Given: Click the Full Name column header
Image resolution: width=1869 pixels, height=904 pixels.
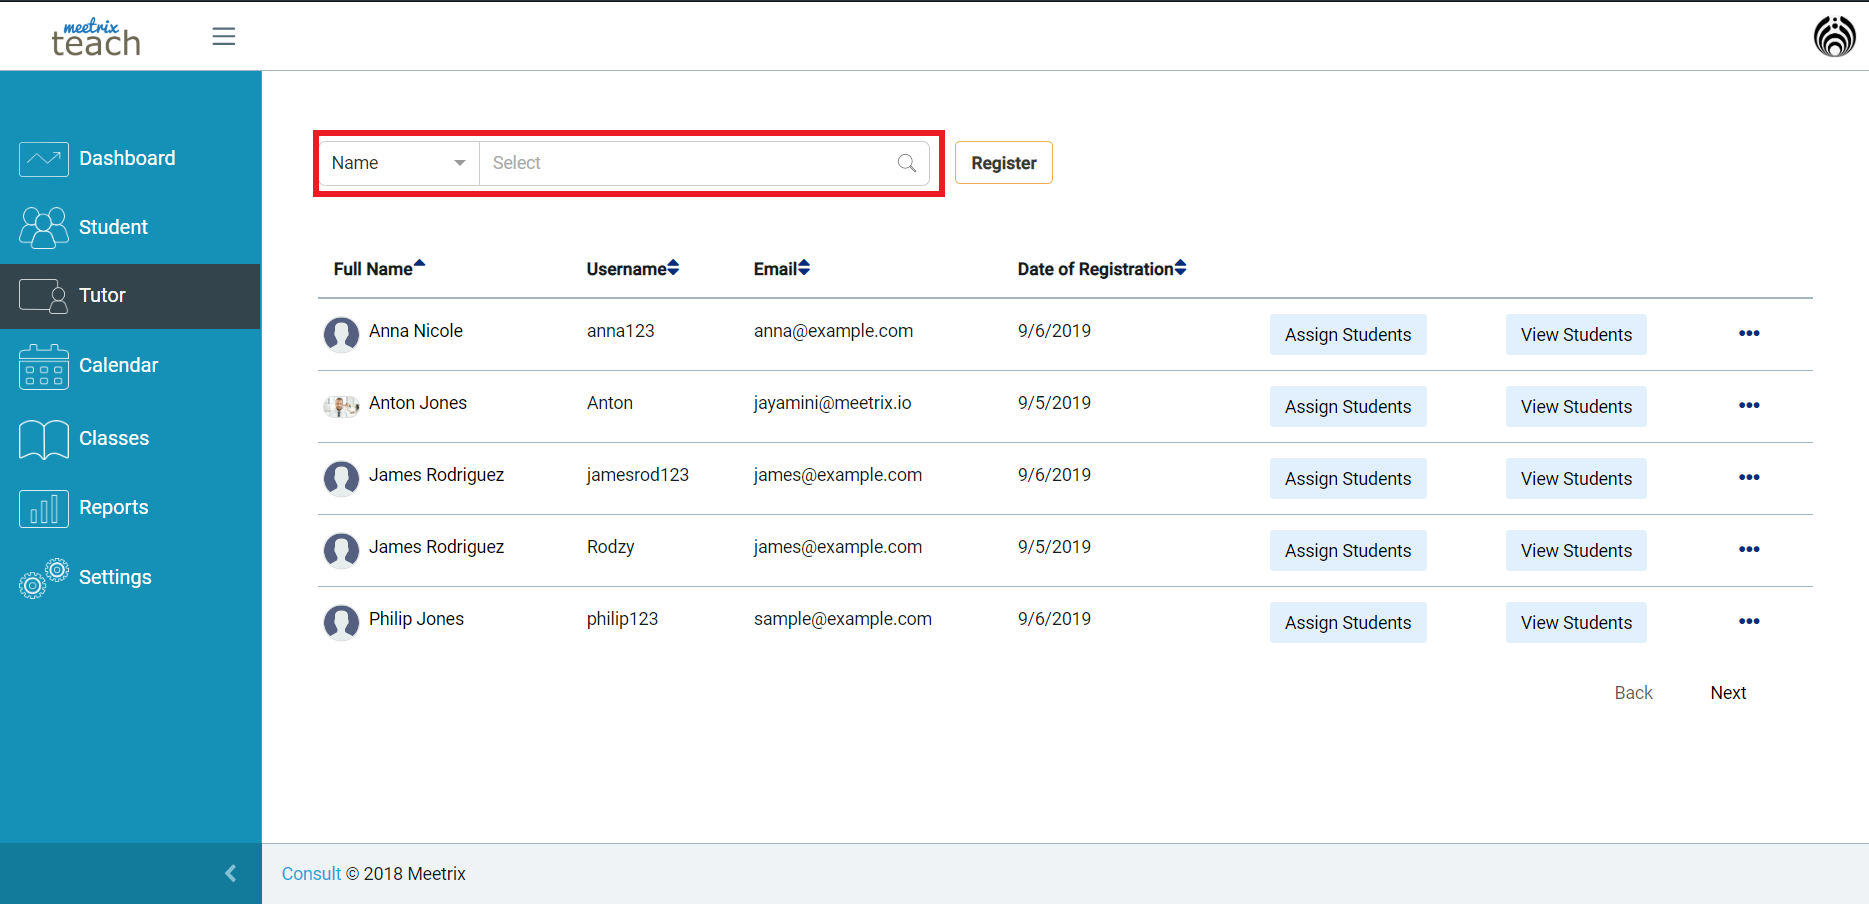Looking at the screenshot, I should coord(373,269).
